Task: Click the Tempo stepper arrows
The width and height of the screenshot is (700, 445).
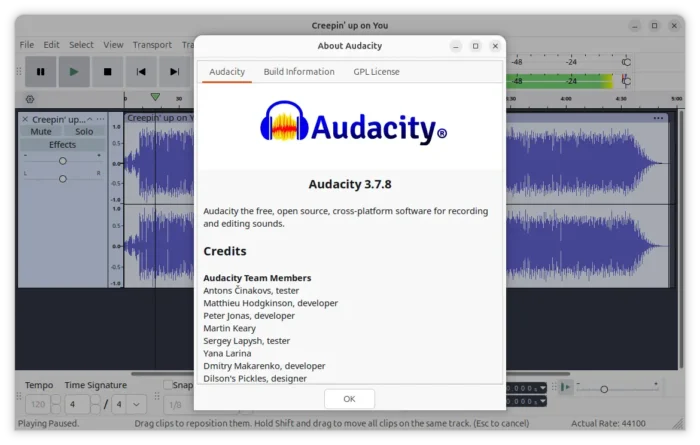Action: coord(56,404)
